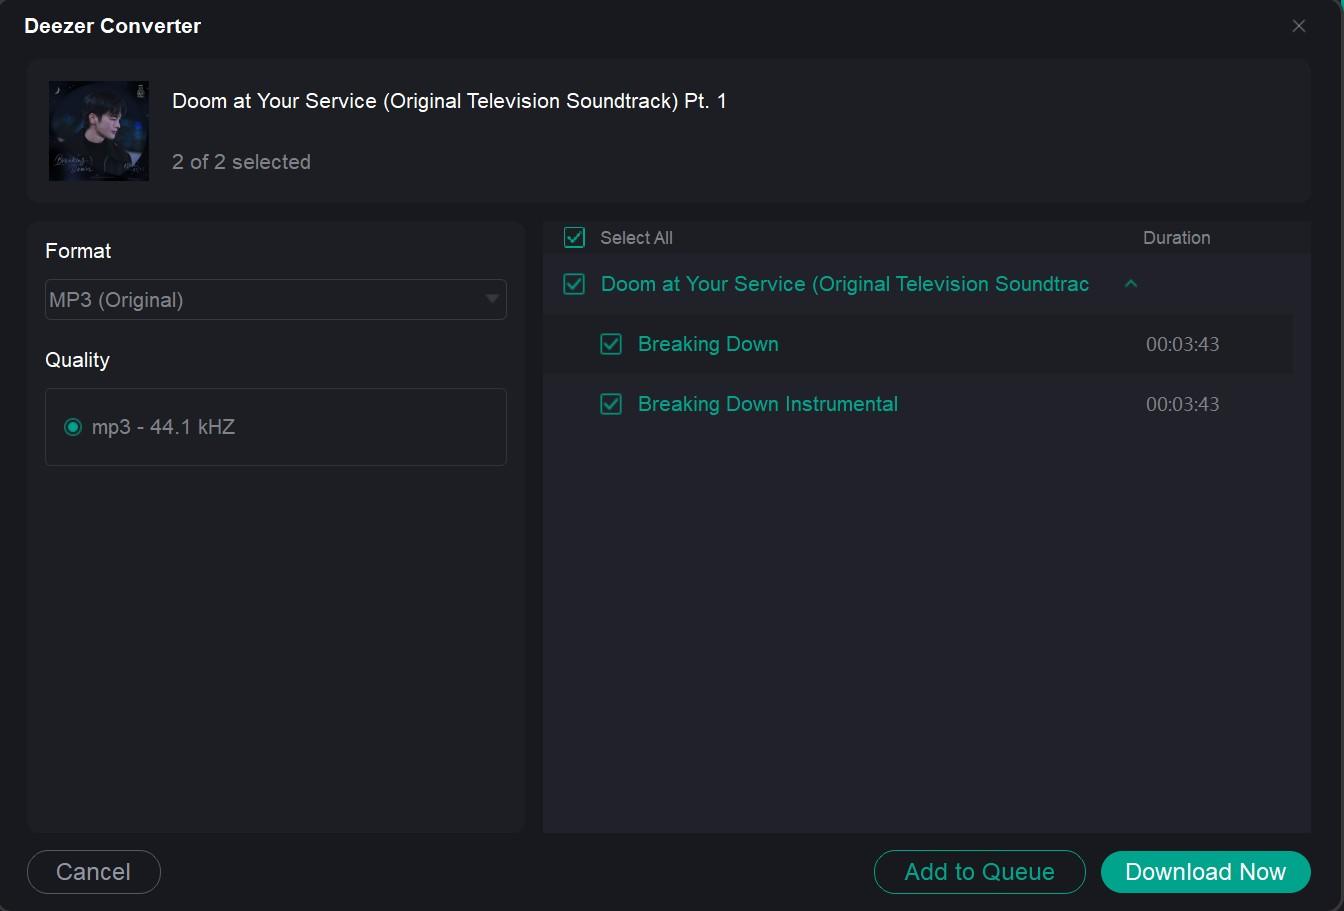Collapse the album track list chevron
The width and height of the screenshot is (1344, 911).
point(1131,284)
